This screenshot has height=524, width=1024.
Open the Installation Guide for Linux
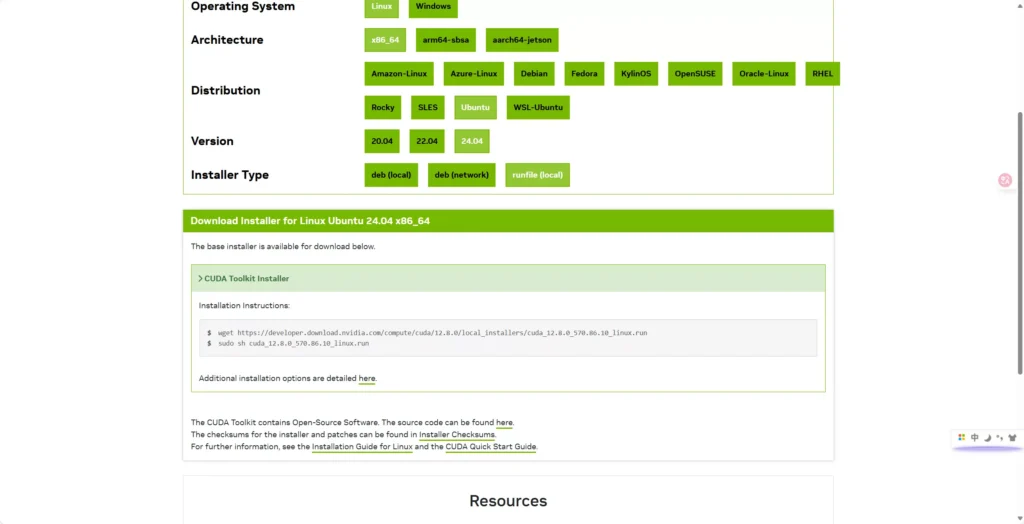(x=362, y=447)
